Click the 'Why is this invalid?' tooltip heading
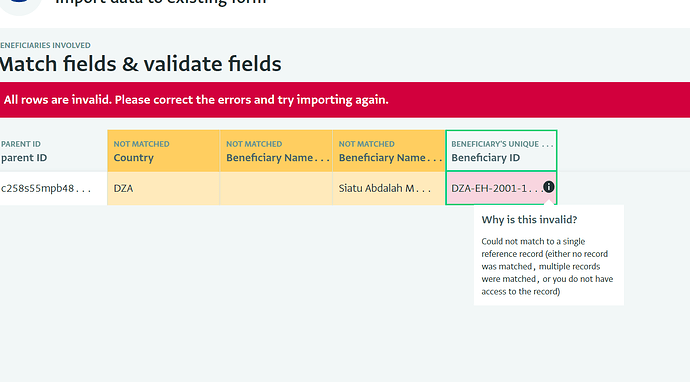The width and height of the screenshot is (690, 382). point(529,220)
